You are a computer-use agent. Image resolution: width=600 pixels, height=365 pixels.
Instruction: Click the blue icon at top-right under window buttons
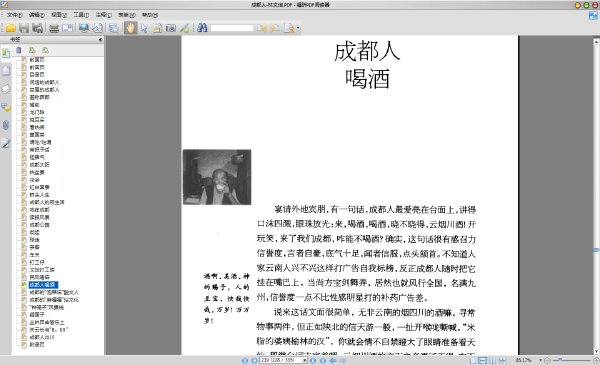click(x=593, y=16)
